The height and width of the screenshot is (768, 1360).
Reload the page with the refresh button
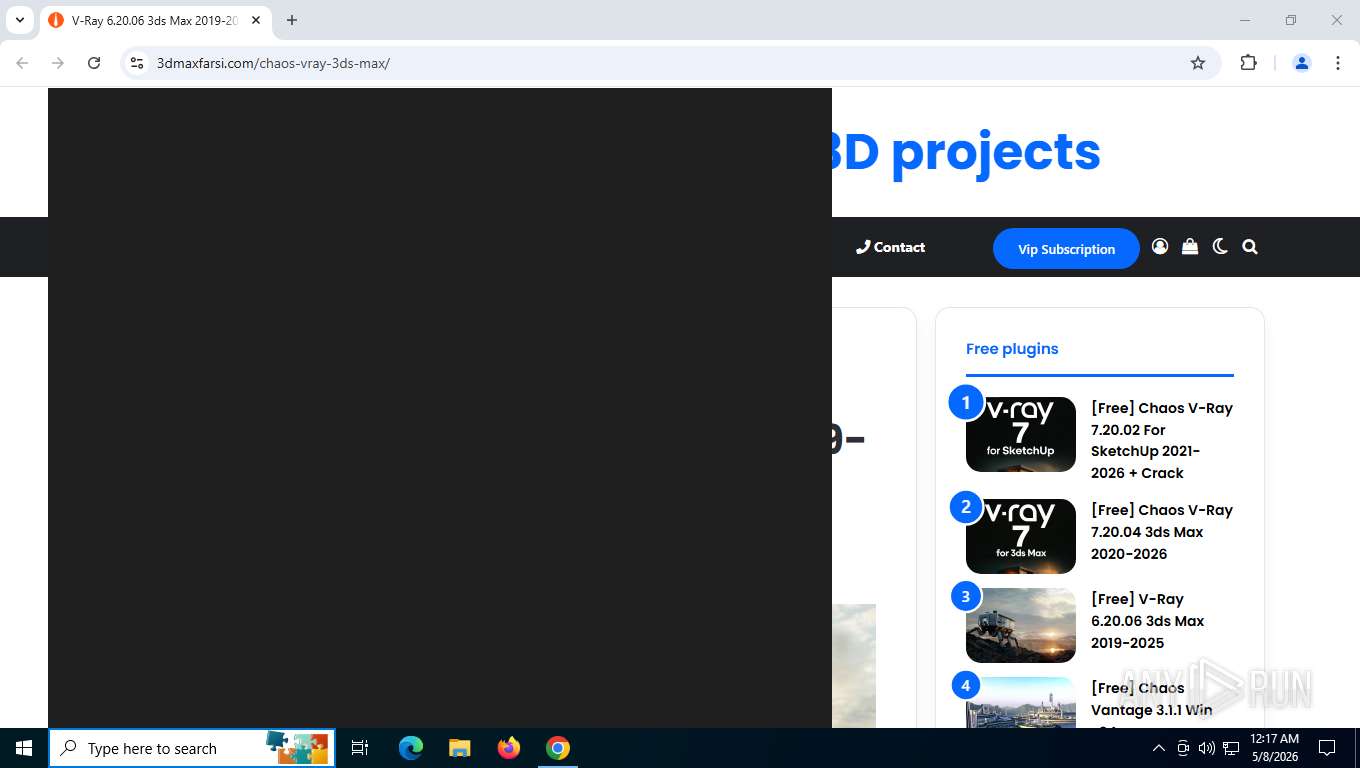pyautogui.click(x=94, y=63)
